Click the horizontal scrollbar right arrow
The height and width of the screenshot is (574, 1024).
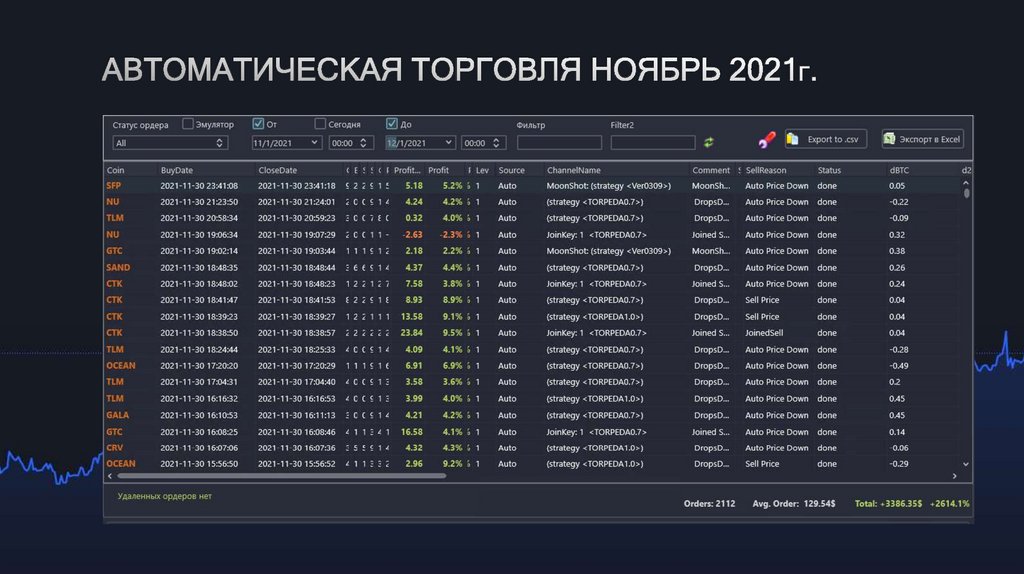pos(955,476)
